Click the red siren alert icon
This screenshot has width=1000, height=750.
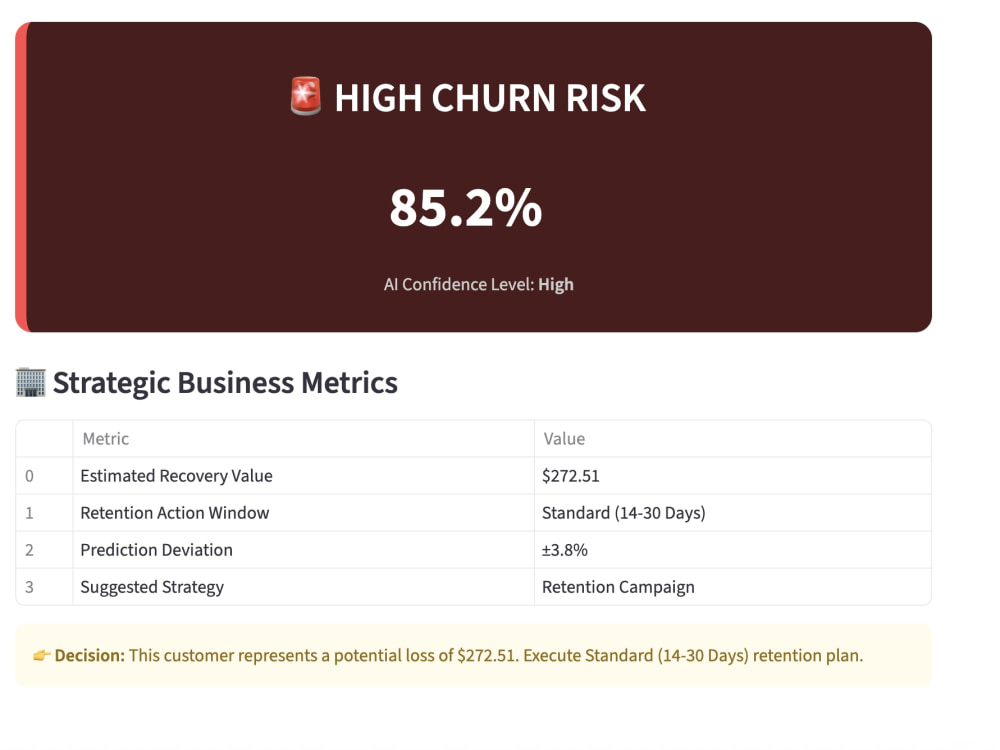(x=305, y=96)
